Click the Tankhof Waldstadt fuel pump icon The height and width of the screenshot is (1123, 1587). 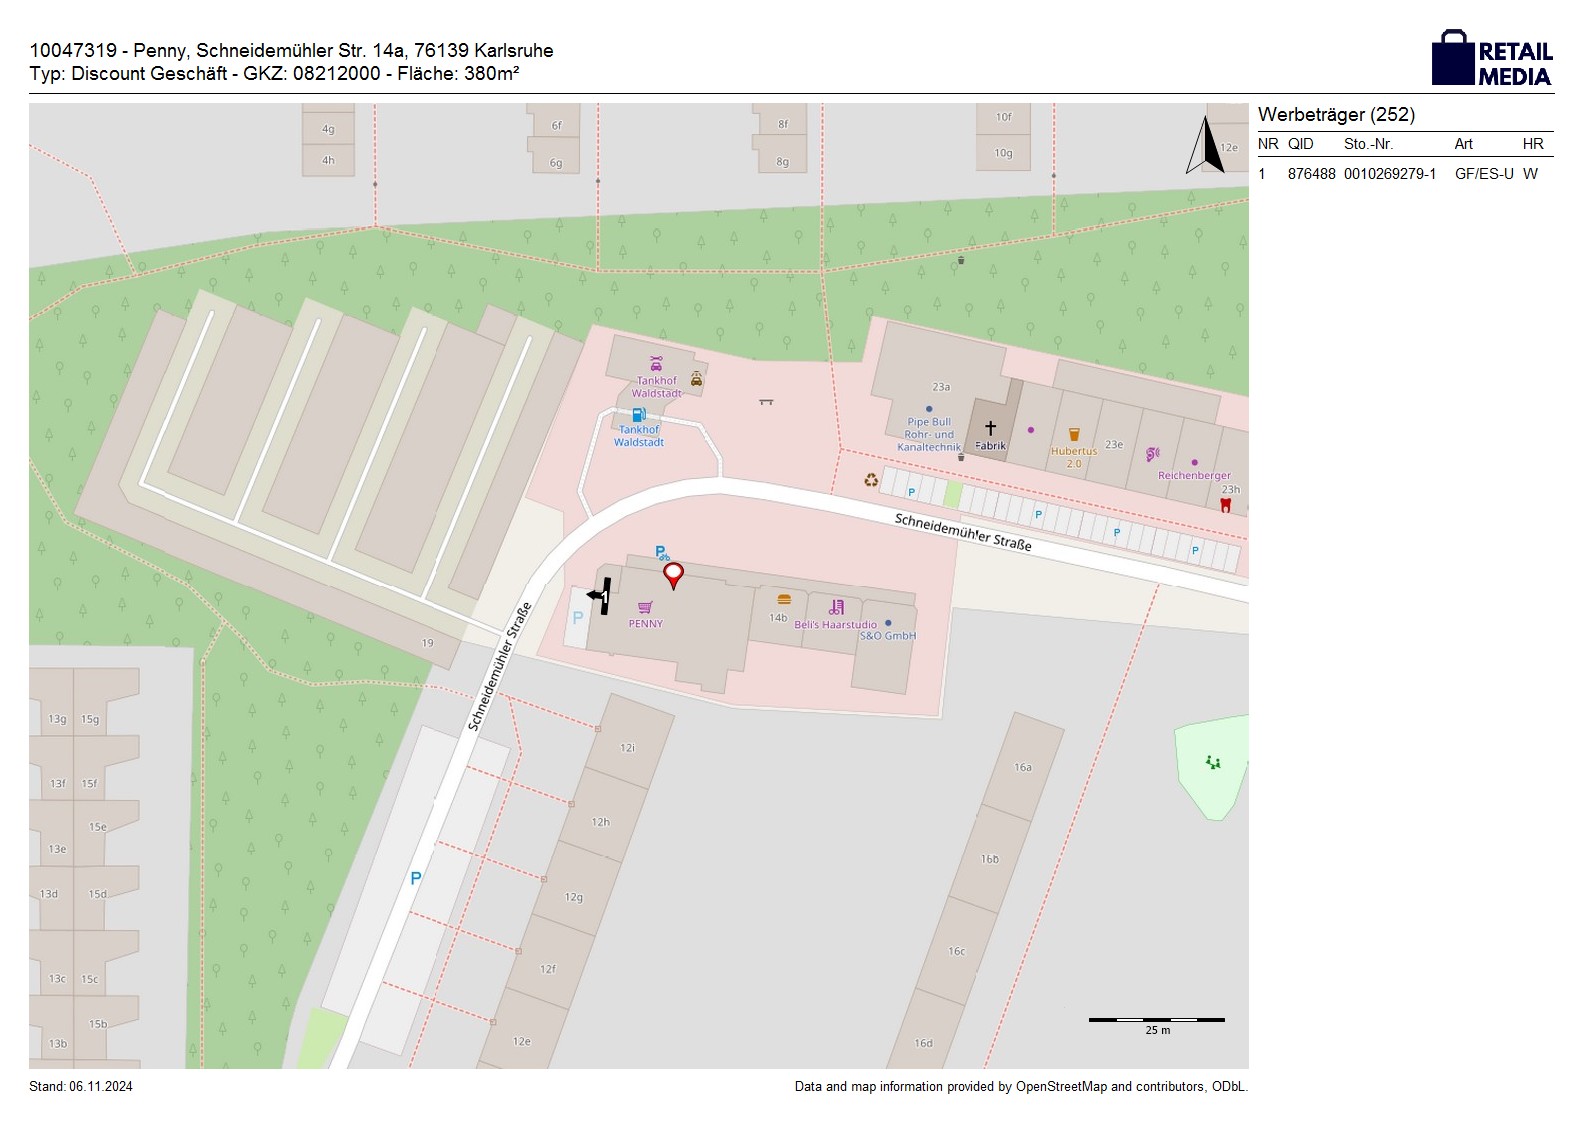[x=638, y=415]
